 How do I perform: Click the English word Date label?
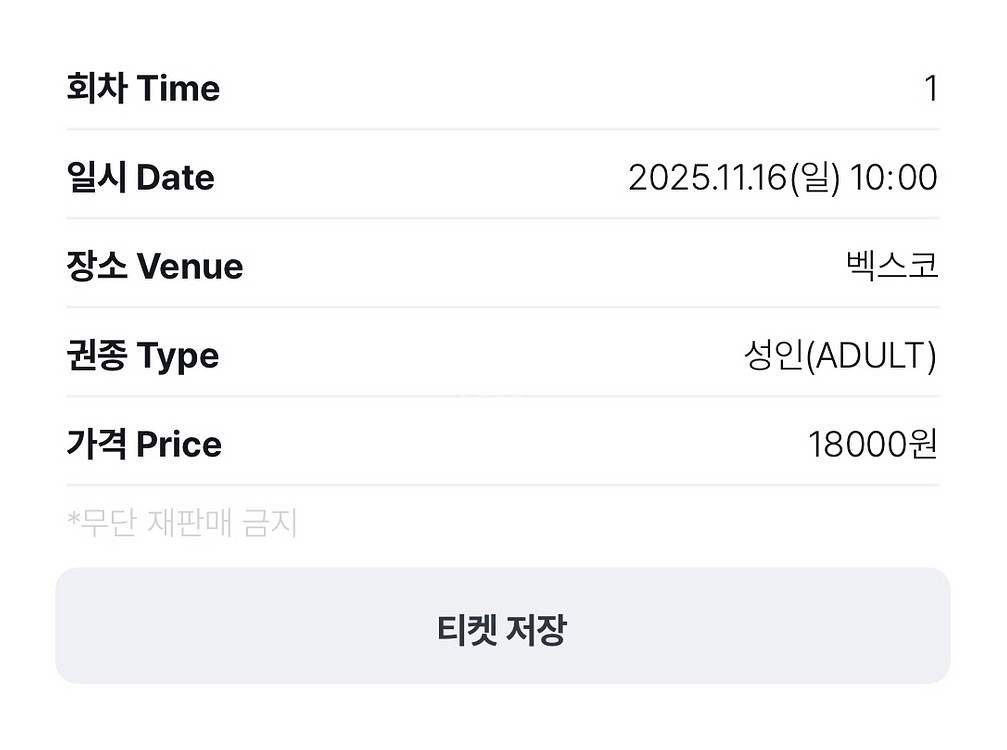tap(175, 178)
